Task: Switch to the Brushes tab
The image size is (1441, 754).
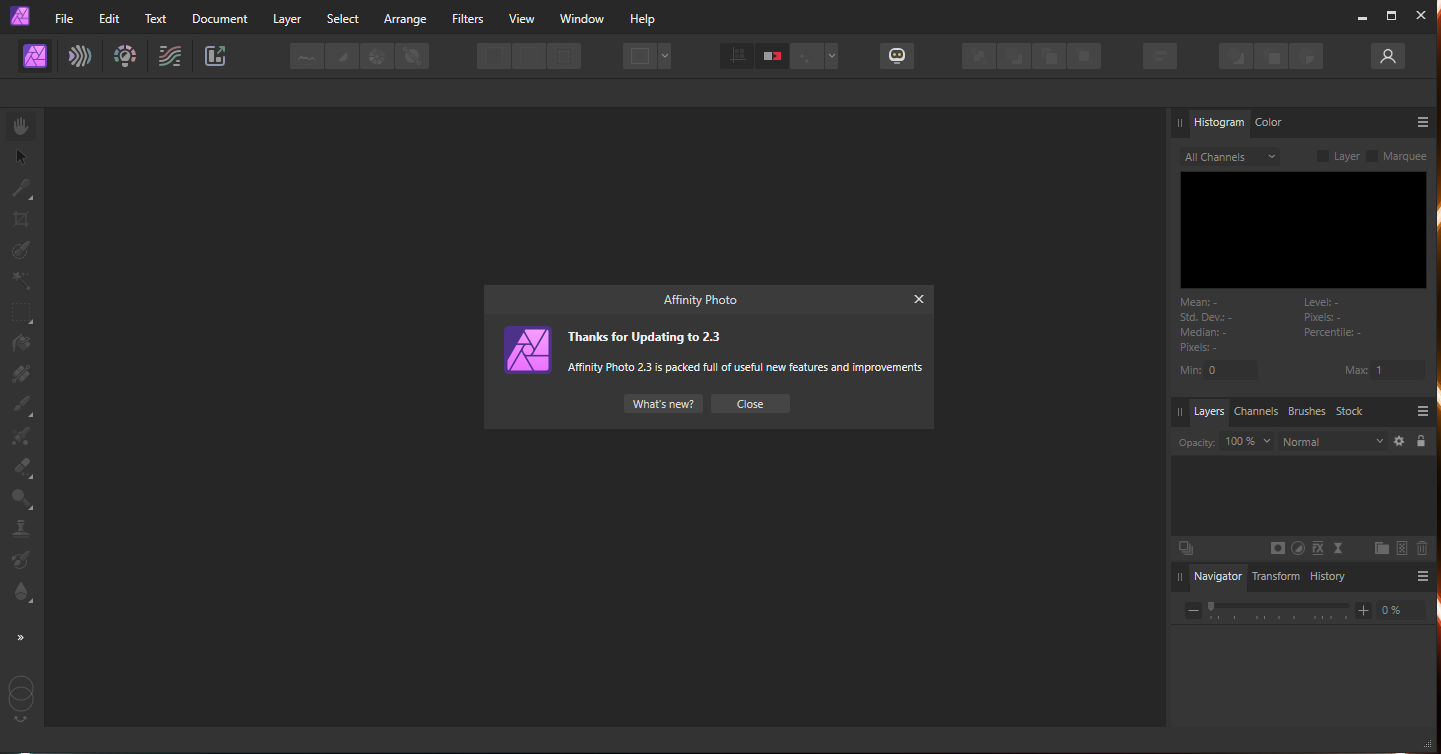Action: pyautogui.click(x=1307, y=411)
